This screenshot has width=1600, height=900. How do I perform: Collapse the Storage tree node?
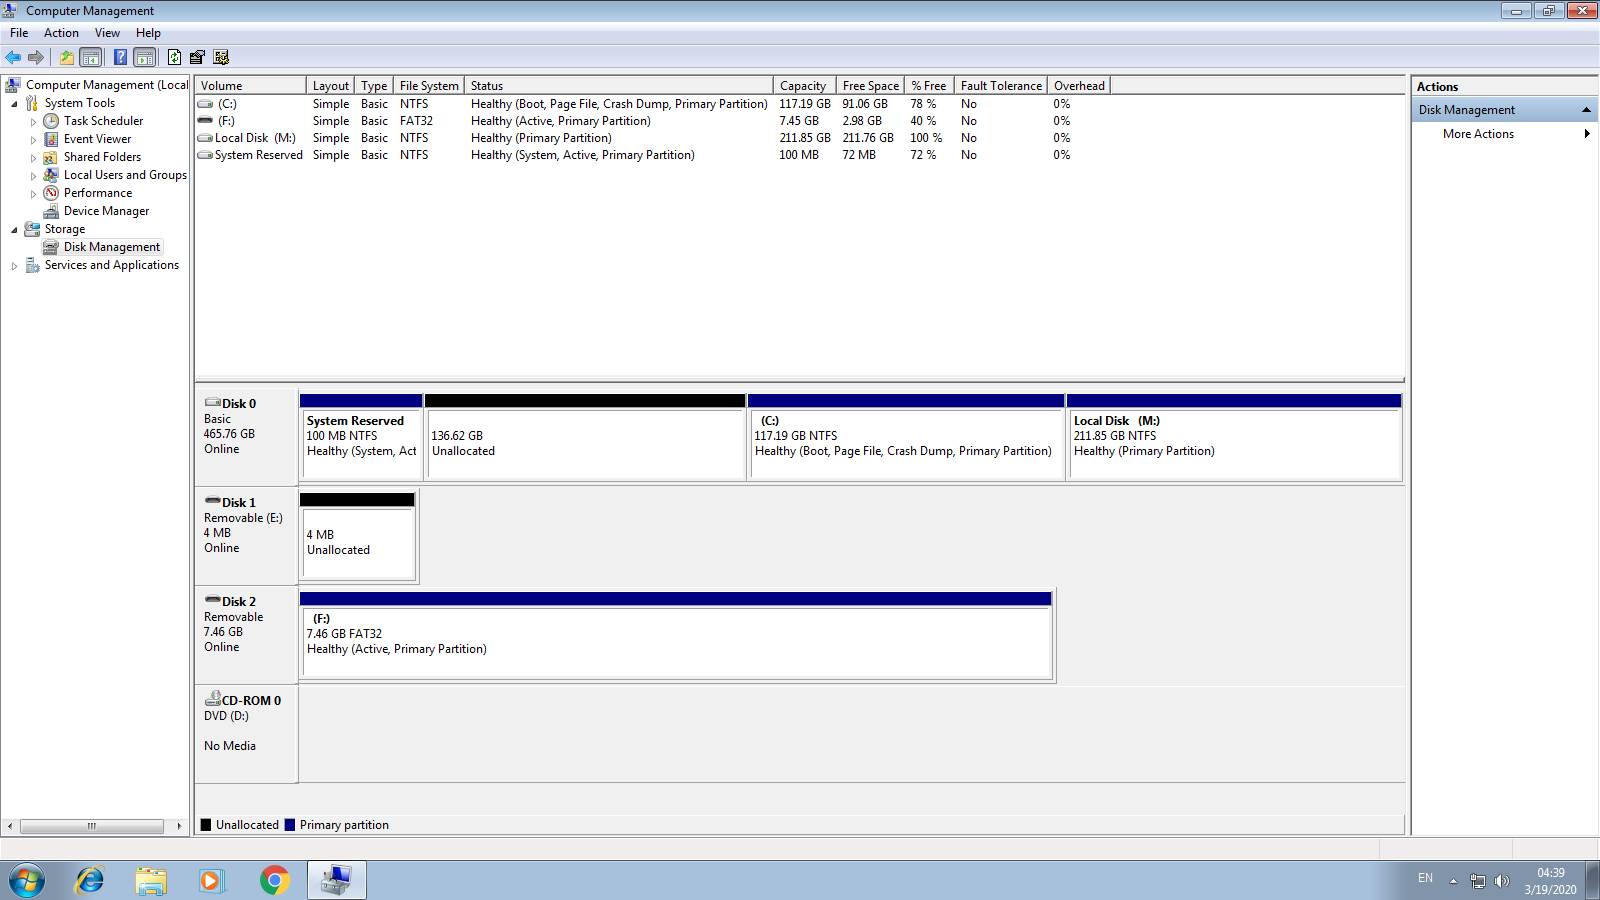pos(14,230)
